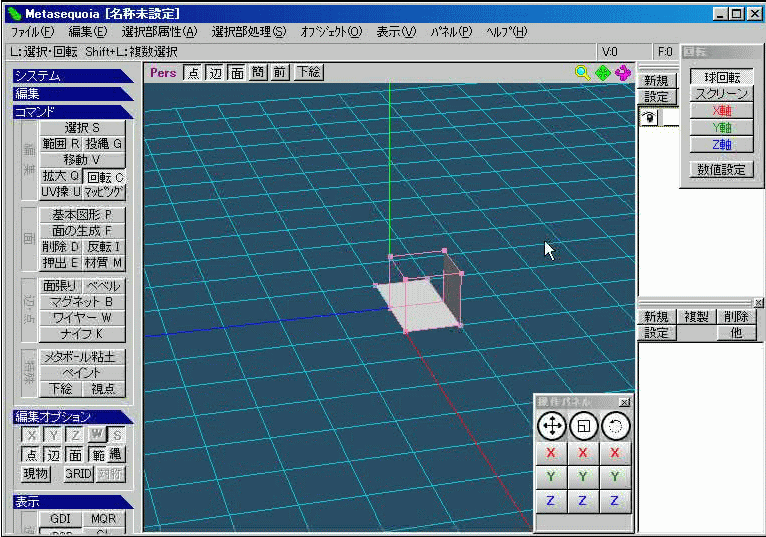Select the 押出 E extrude command

pos(61,263)
